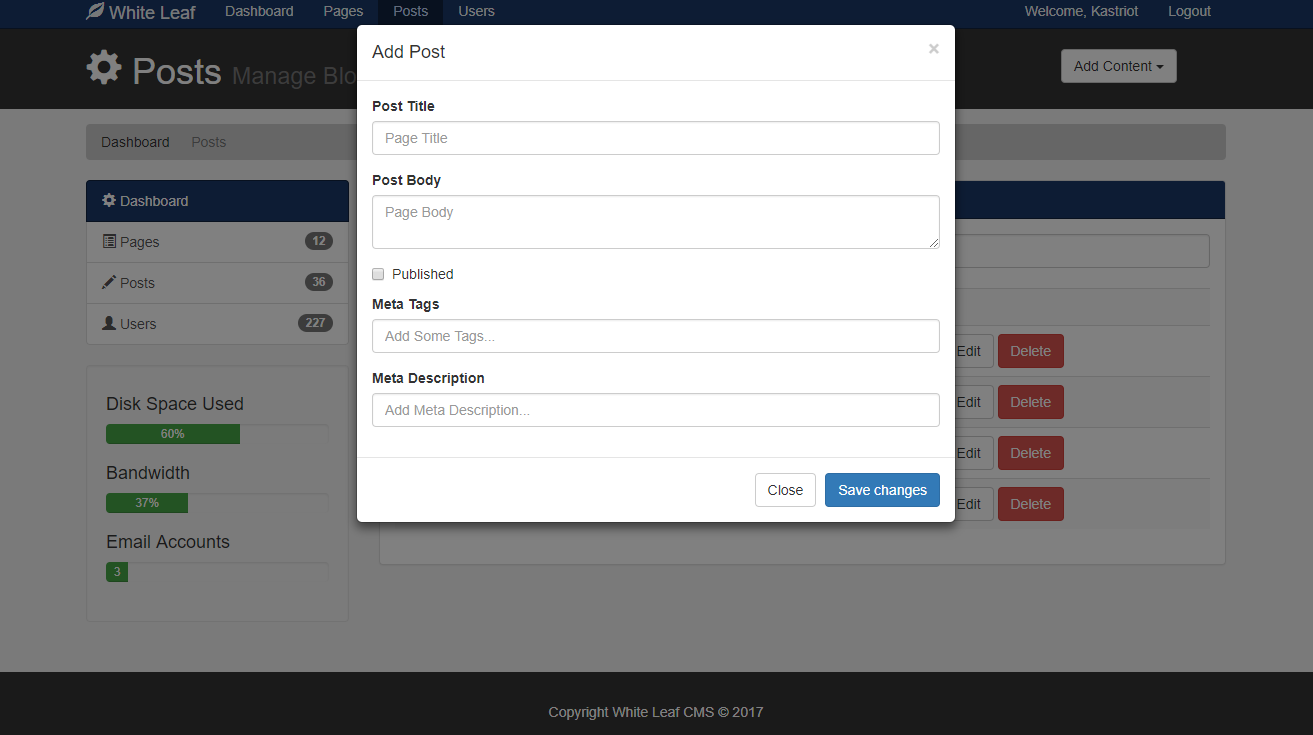This screenshot has width=1313, height=735.
Task: Click the Disk Space Used 60% progress bar
Action: click(x=173, y=434)
